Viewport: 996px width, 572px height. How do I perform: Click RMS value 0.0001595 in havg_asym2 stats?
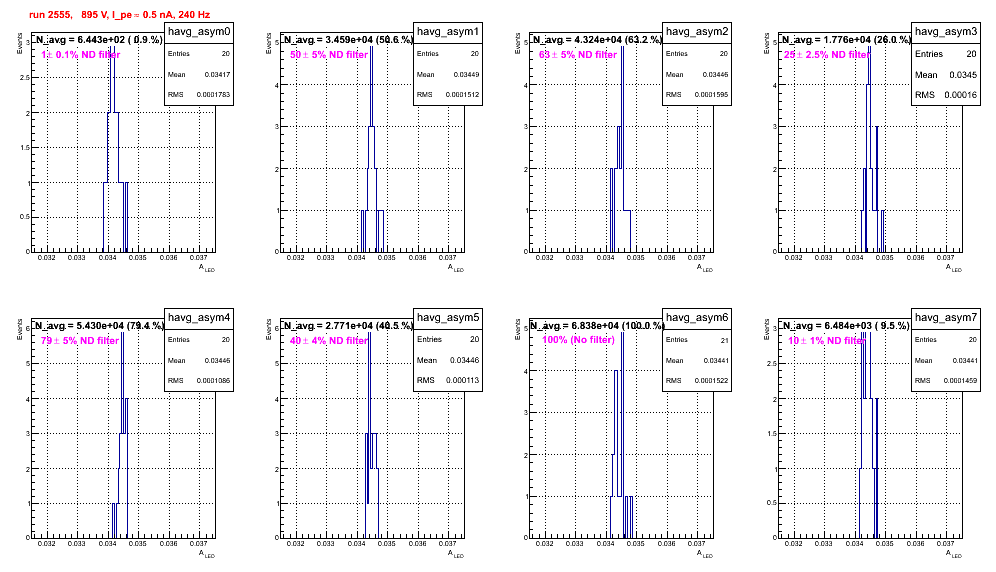pyautogui.click(x=711, y=95)
